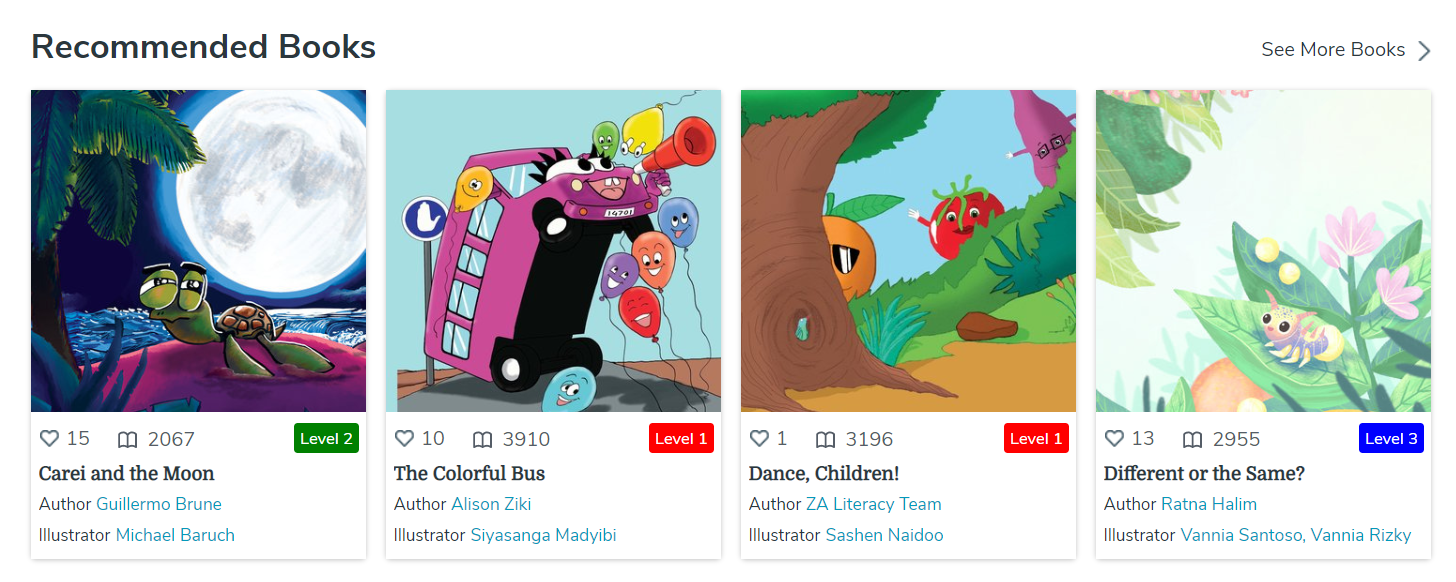Like Carei and the Moon with heart icon

[x=49, y=438]
